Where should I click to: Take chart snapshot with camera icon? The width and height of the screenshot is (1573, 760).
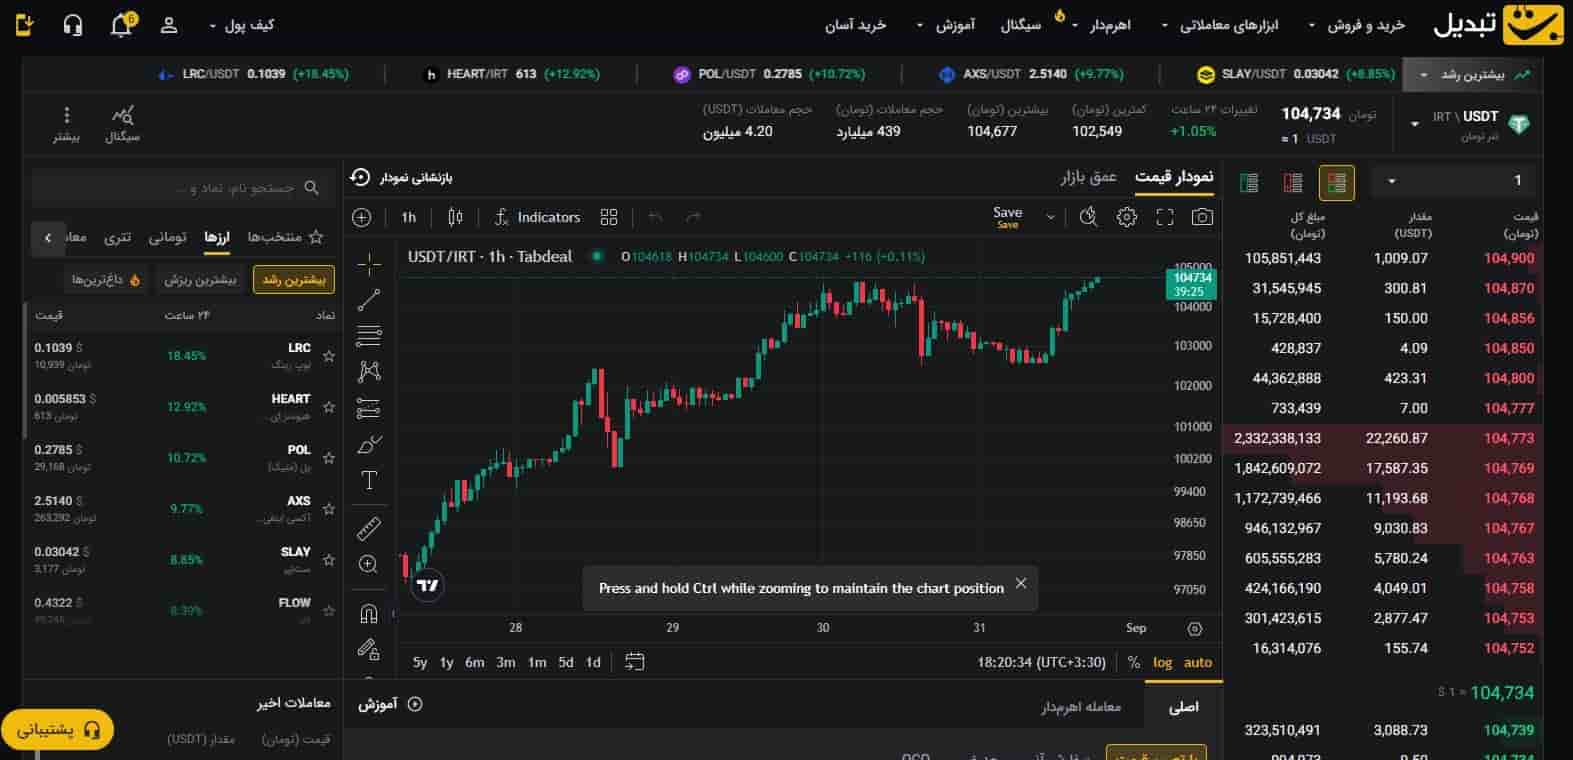(1203, 217)
